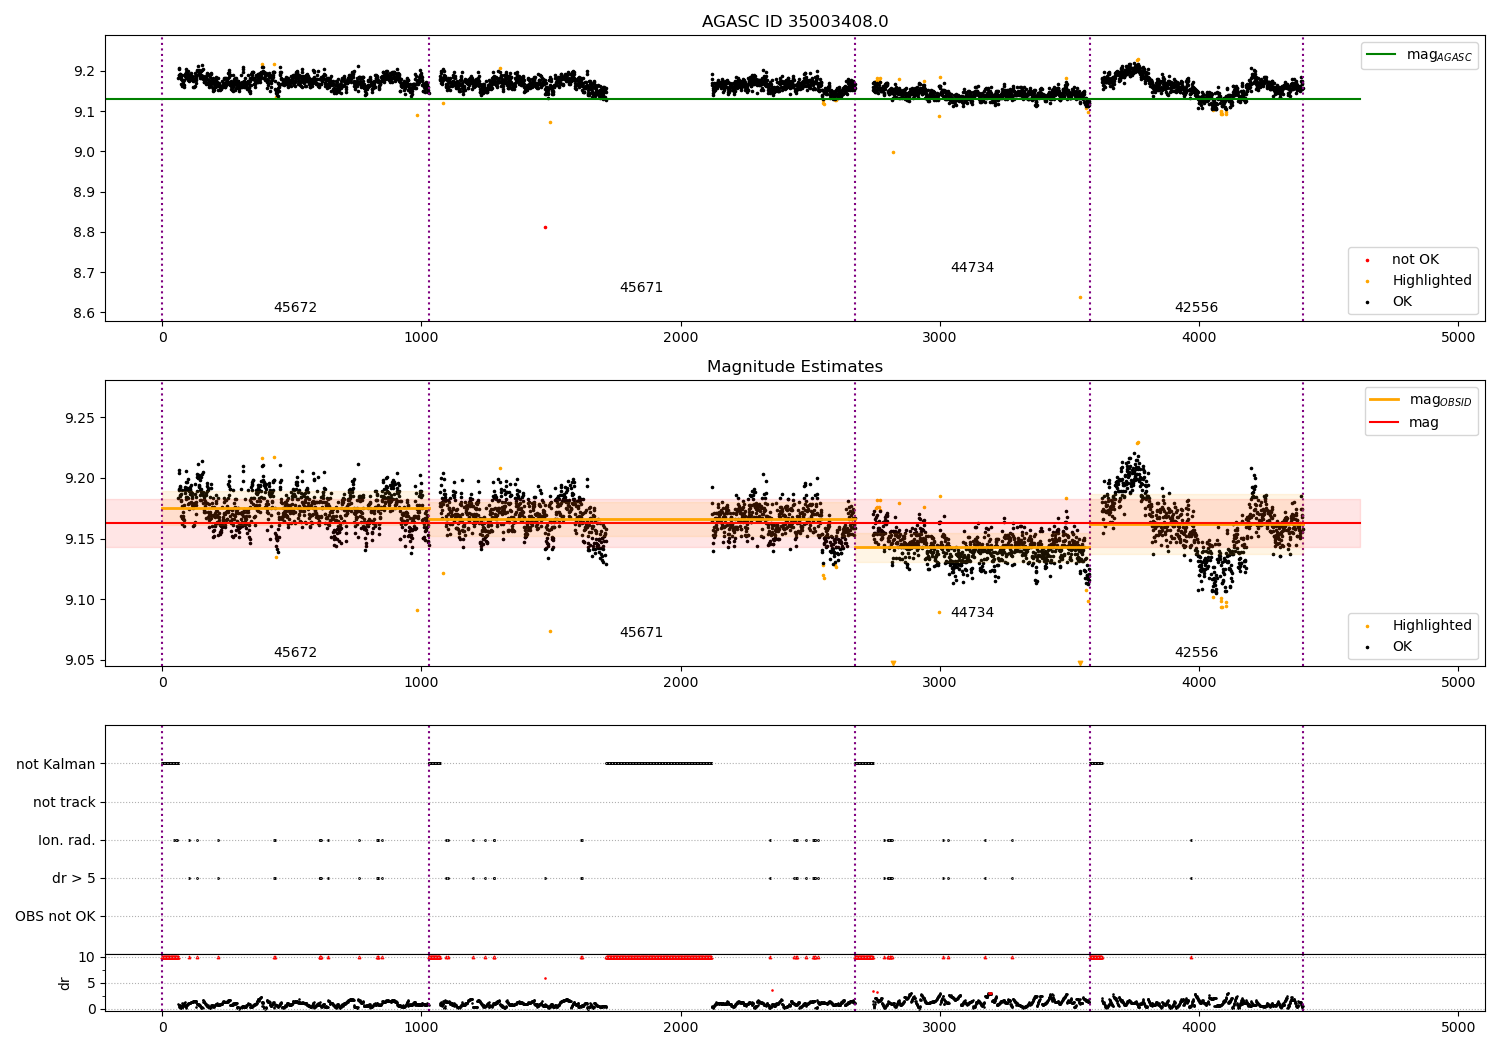Image resolution: width=1500 pixels, height=1050 pixels.
Task: Click OBSID label 45671 in Magnitude Estimates panel
Action: (x=641, y=633)
